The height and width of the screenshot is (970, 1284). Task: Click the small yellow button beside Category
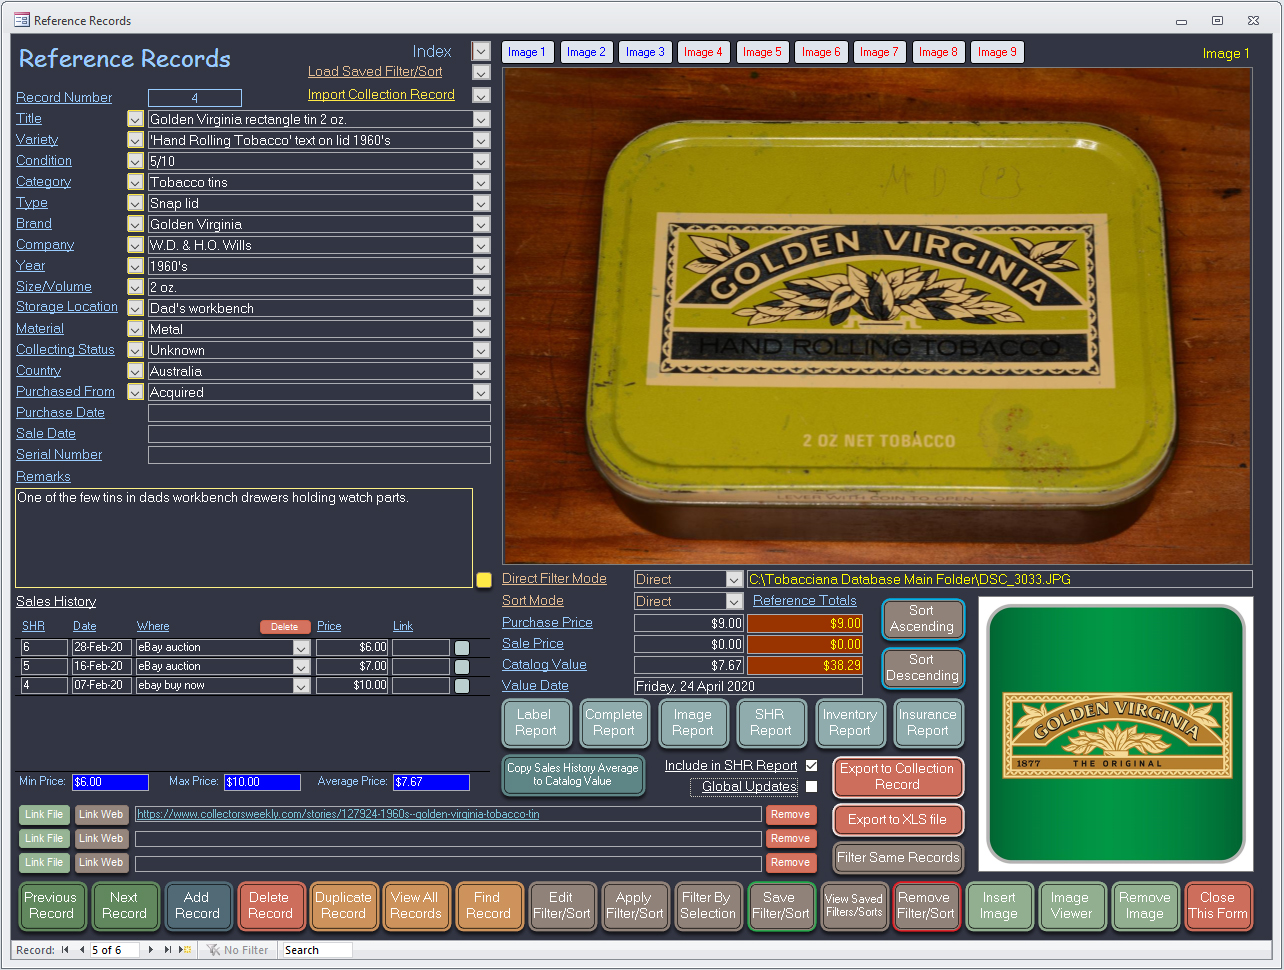point(135,182)
